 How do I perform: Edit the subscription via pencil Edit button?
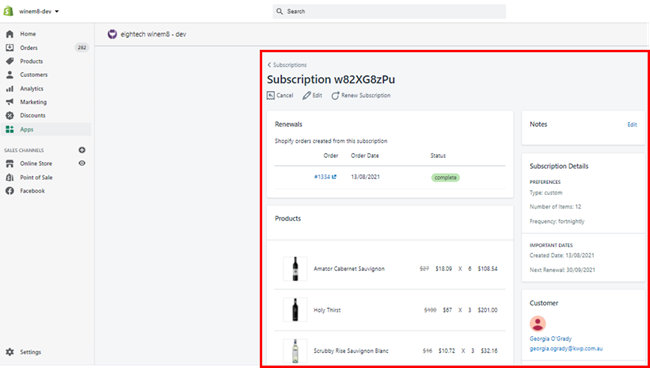tap(312, 95)
